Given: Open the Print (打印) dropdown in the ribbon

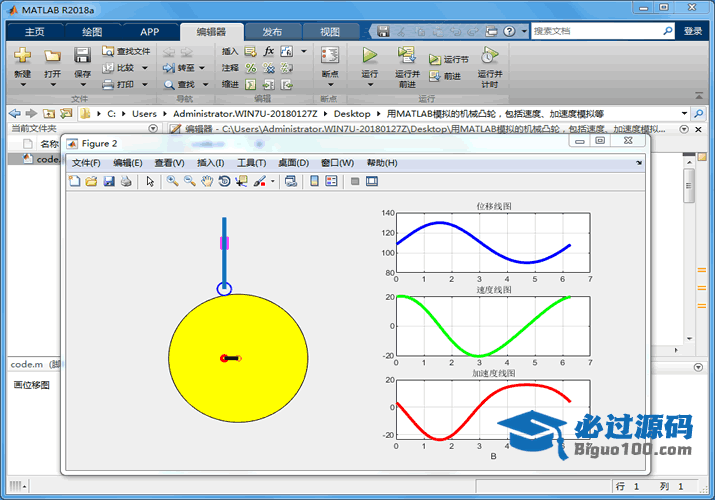Looking at the screenshot, I should point(145,84).
